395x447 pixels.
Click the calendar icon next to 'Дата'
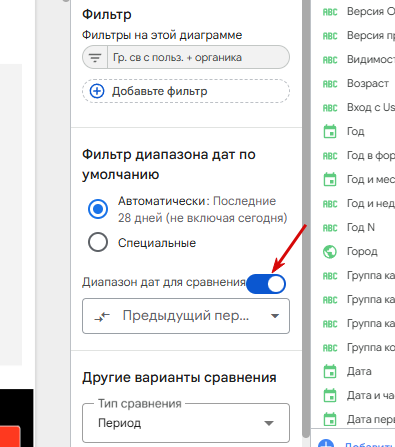coord(330,371)
